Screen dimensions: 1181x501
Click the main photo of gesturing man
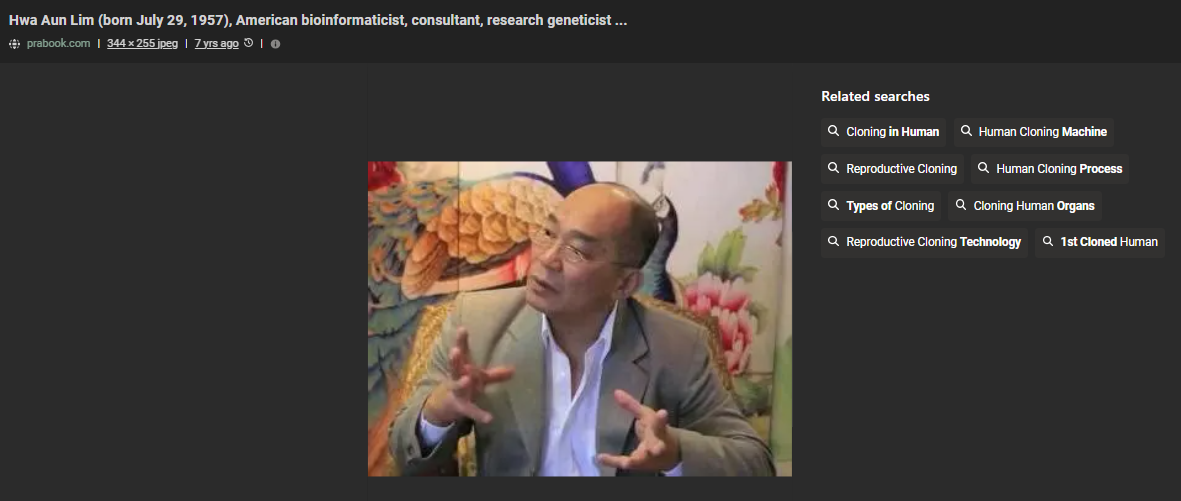579,319
